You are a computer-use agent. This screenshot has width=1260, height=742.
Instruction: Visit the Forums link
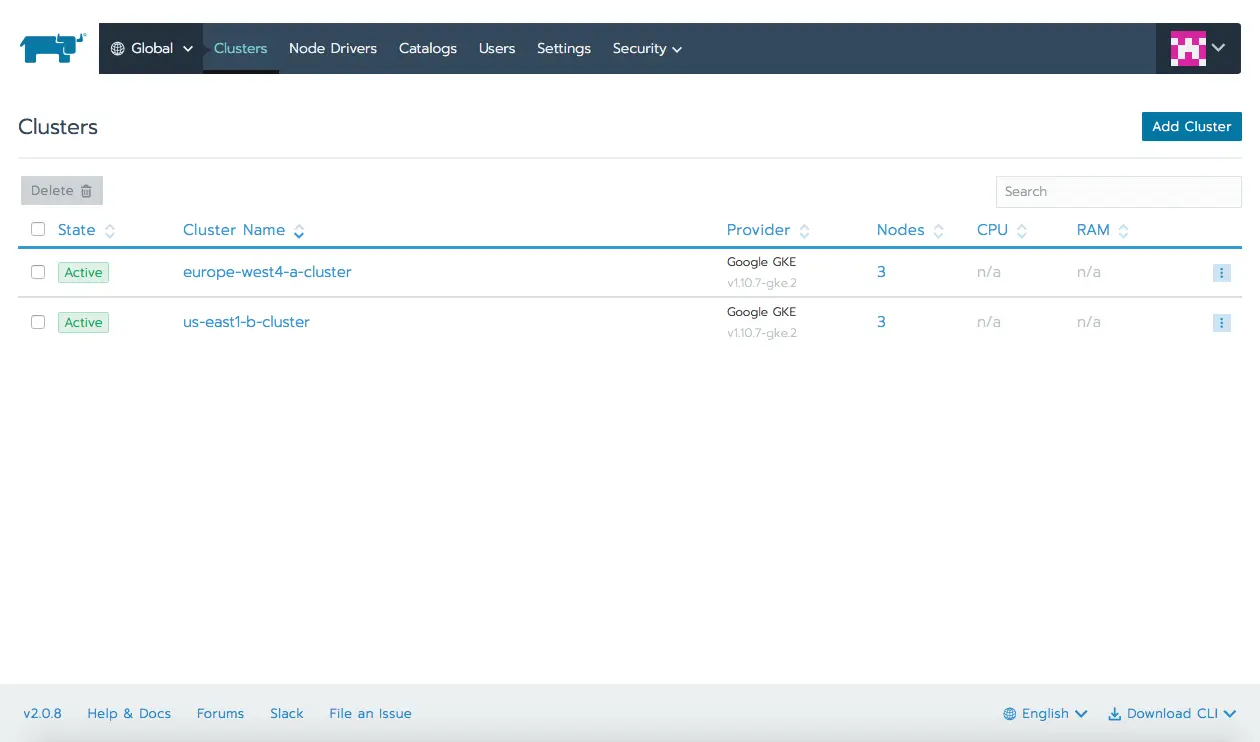(x=220, y=713)
